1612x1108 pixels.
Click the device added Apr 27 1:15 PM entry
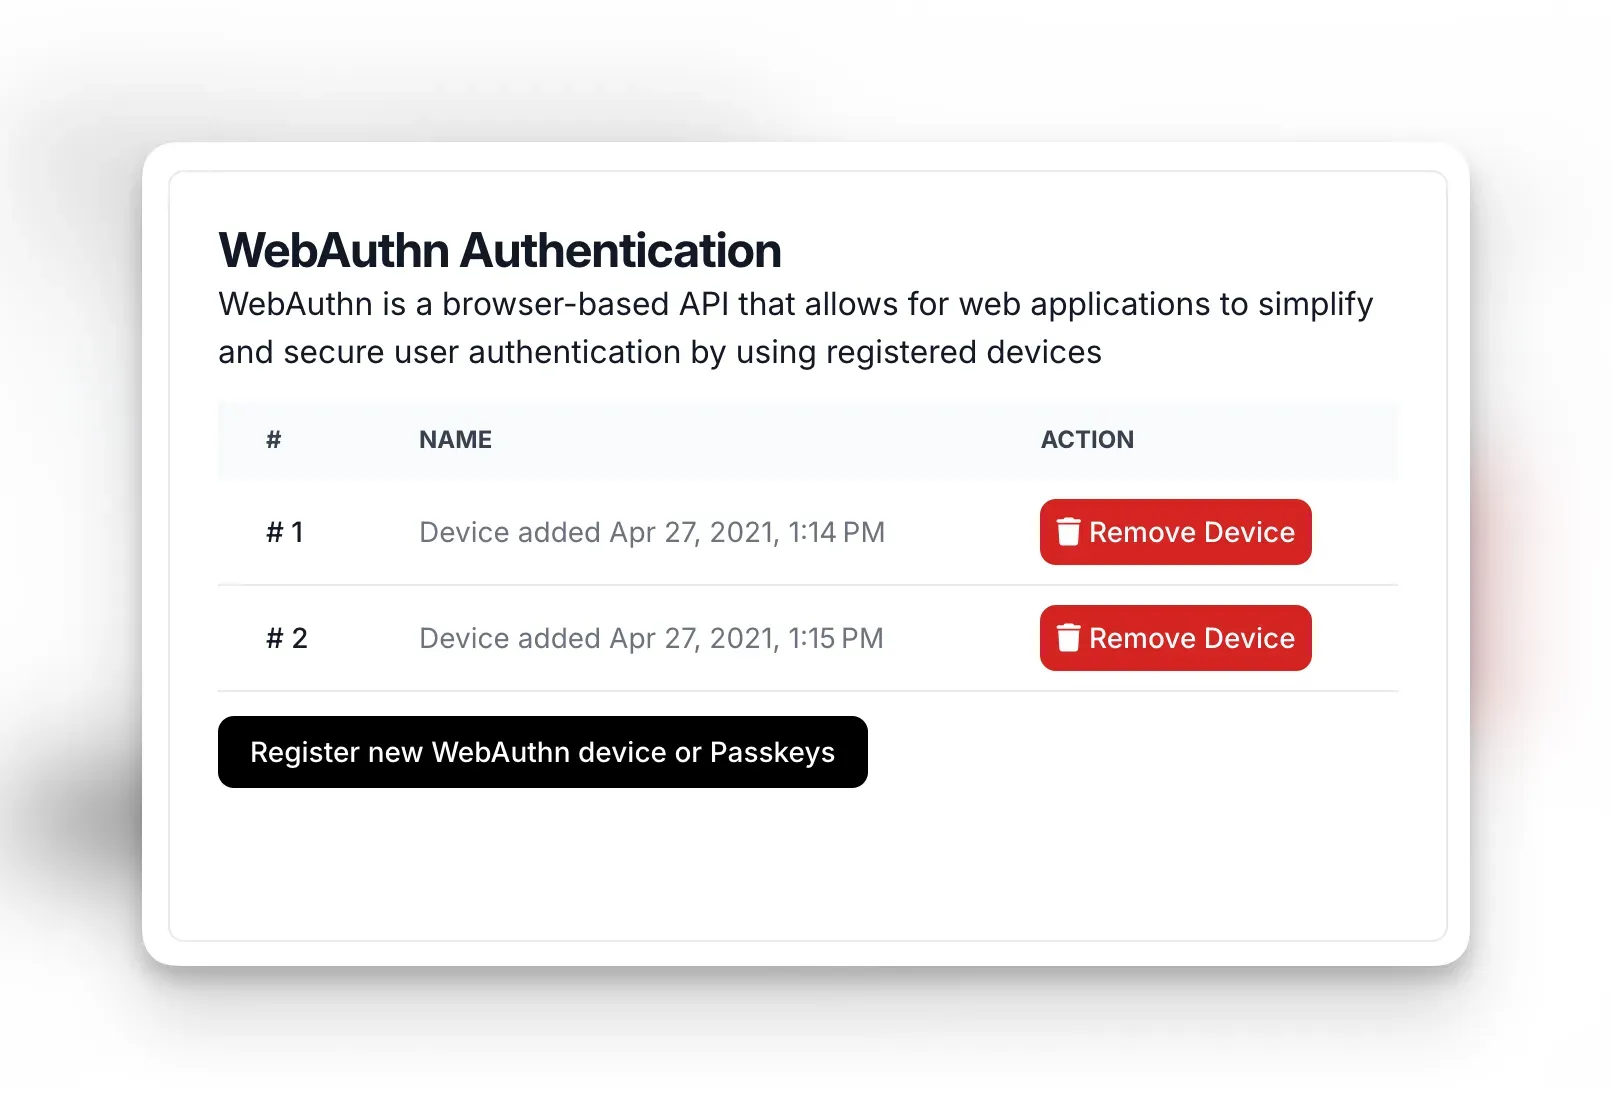point(650,638)
